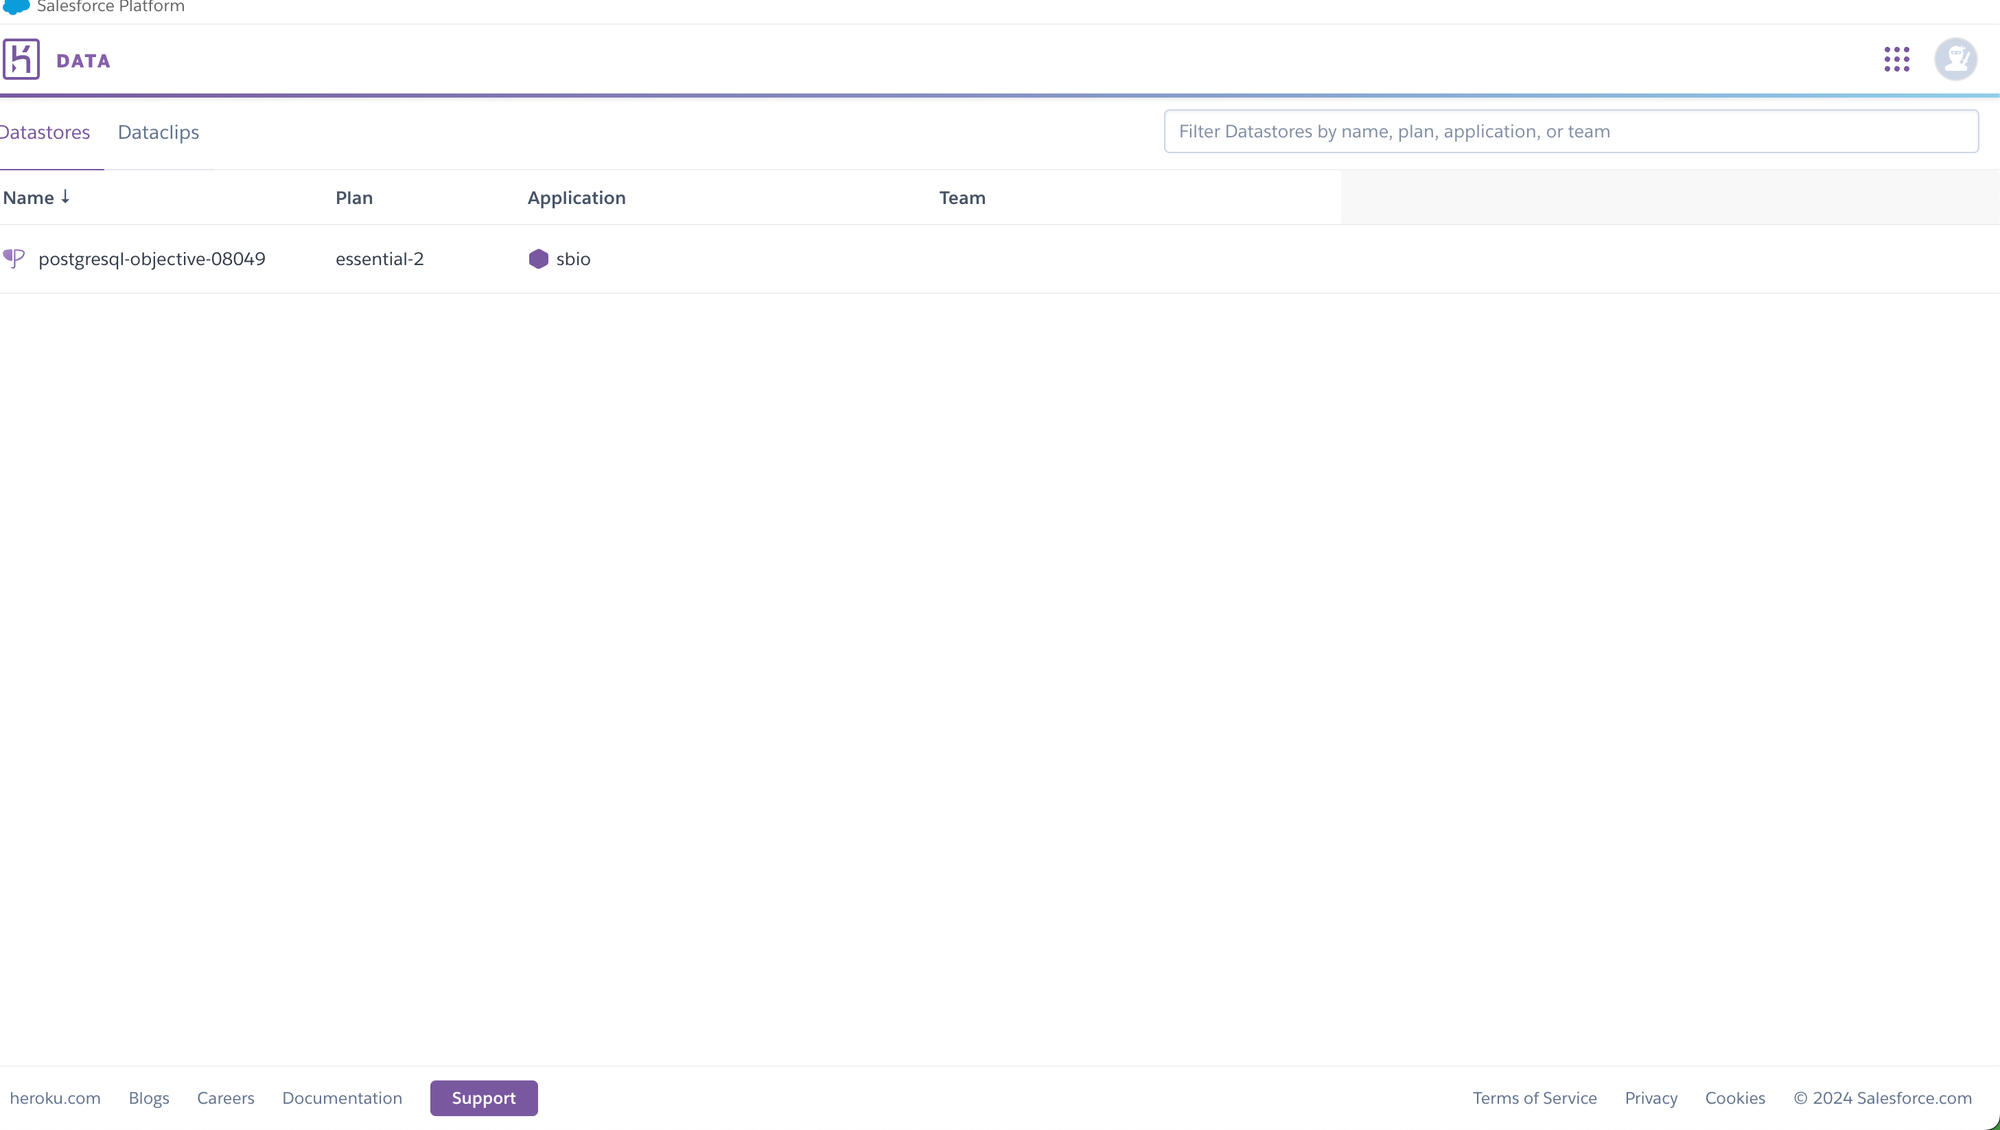Select the Filter Datastores search field
Viewport: 2000px width, 1130px height.
1570,130
